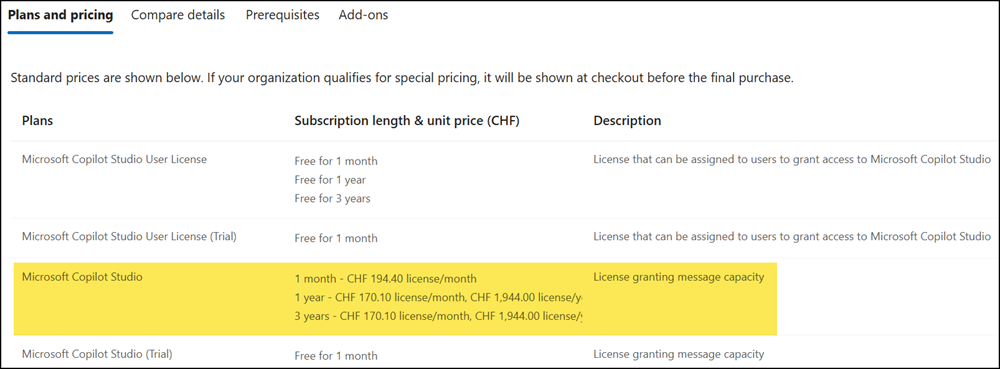Select the highlighted Microsoft Copilot Studio plan

[x=82, y=277]
